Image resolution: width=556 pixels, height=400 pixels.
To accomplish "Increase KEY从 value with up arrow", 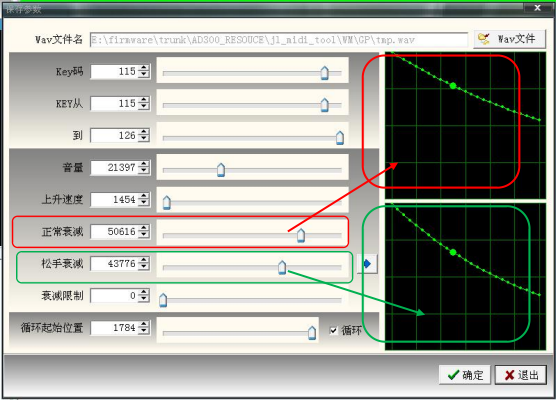I will (x=143, y=100).
